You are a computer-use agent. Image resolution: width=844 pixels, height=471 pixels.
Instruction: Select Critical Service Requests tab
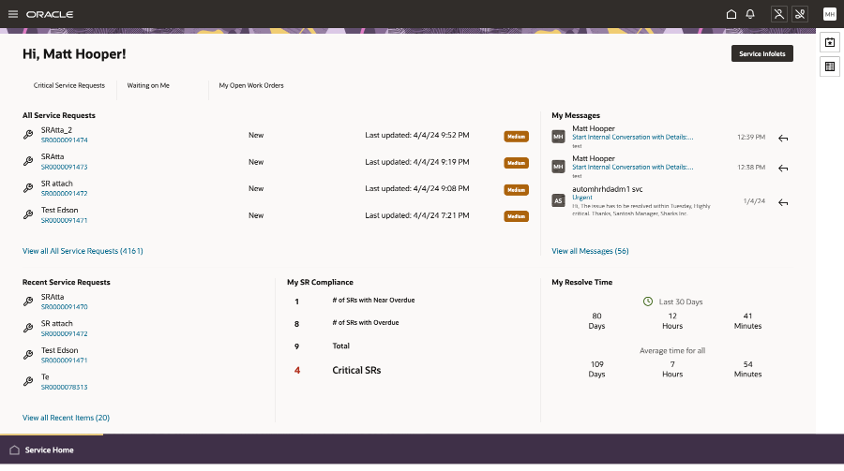tap(69, 85)
